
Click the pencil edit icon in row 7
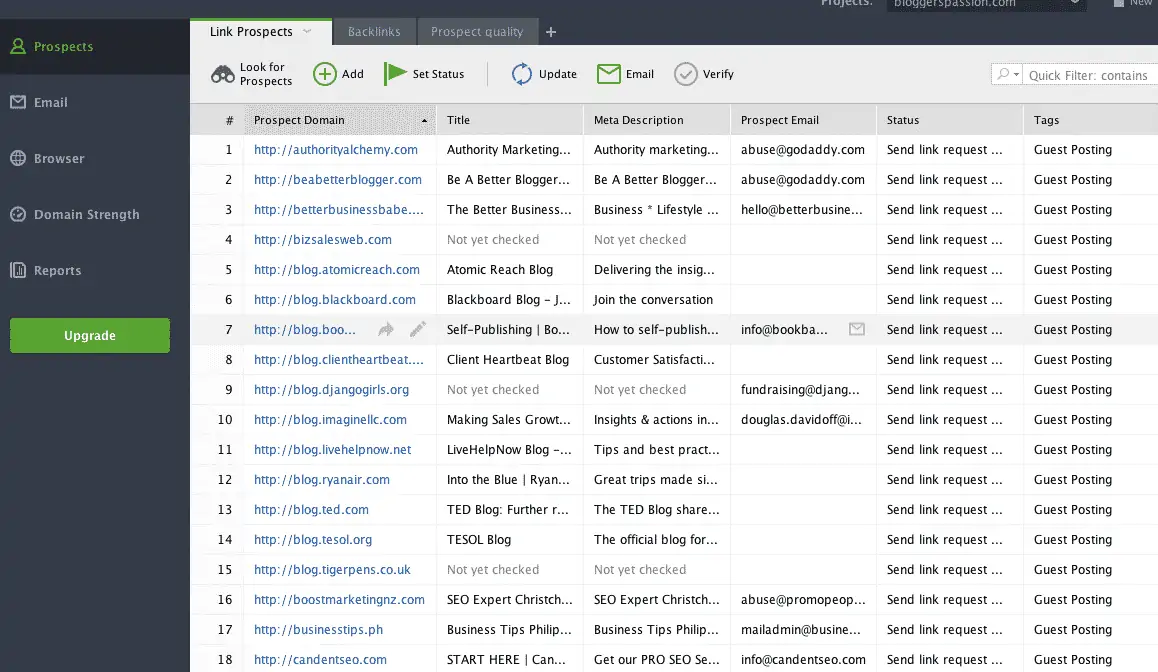[x=417, y=329]
